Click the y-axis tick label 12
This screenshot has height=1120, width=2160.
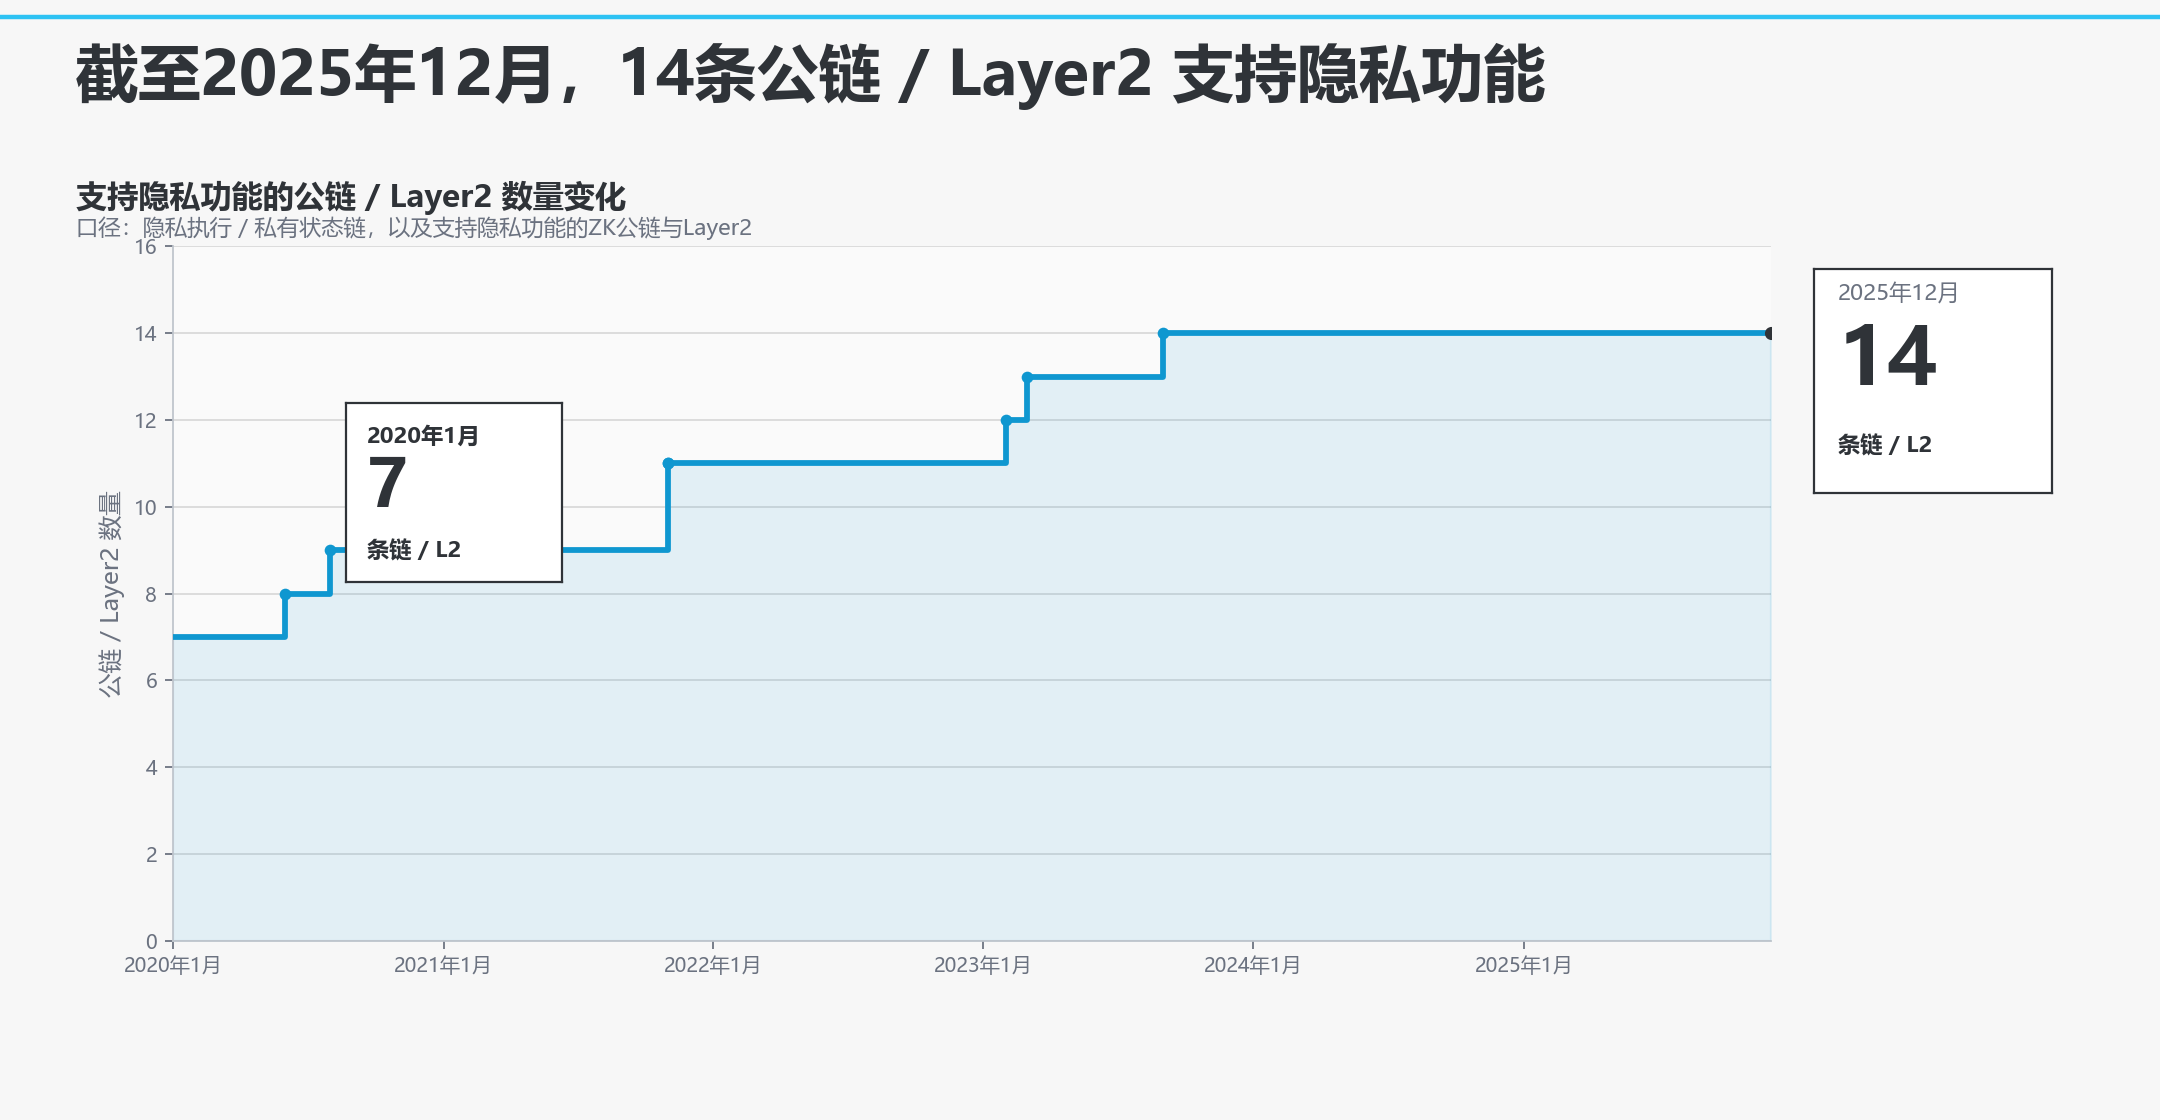pyautogui.click(x=146, y=421)
